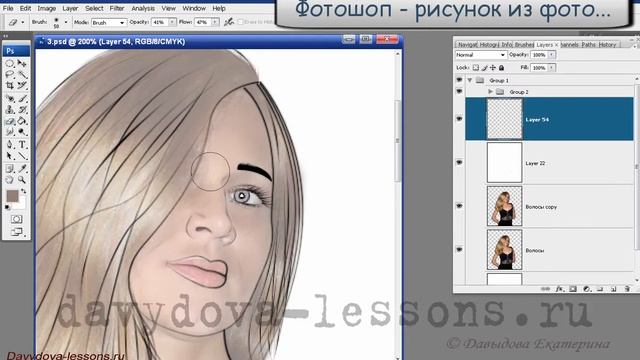
Task: Hide the Волосы copy layer
Action: pos(460,206)
